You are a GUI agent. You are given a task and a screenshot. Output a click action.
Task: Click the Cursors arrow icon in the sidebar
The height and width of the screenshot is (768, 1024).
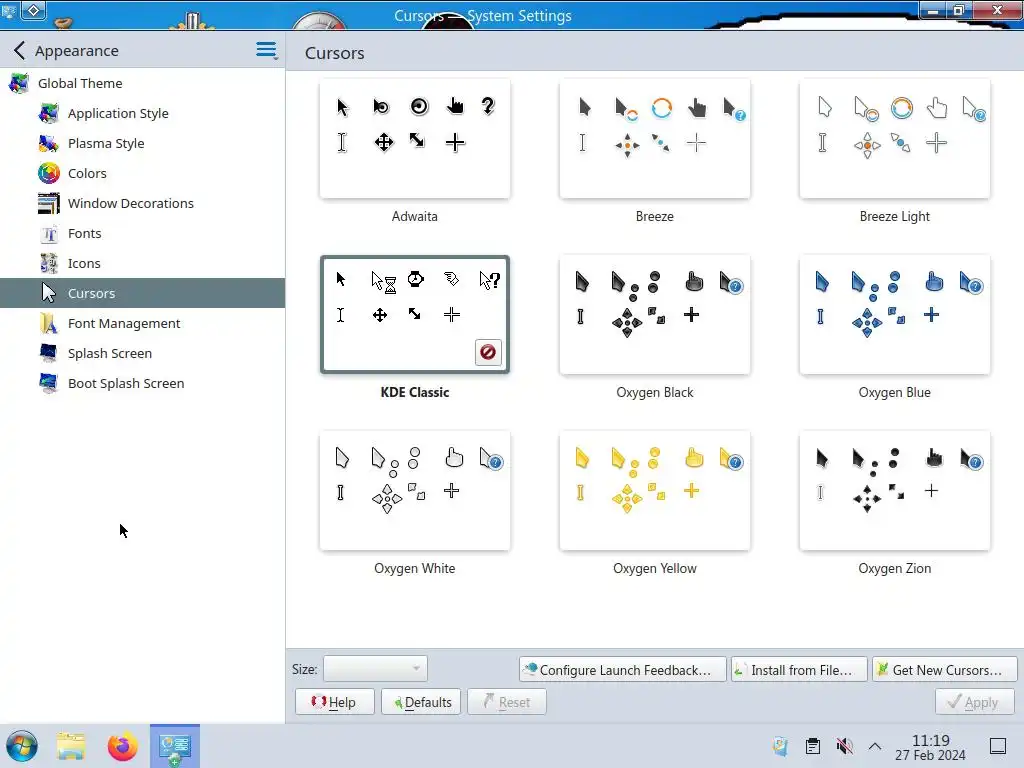[x=49, y=293]
